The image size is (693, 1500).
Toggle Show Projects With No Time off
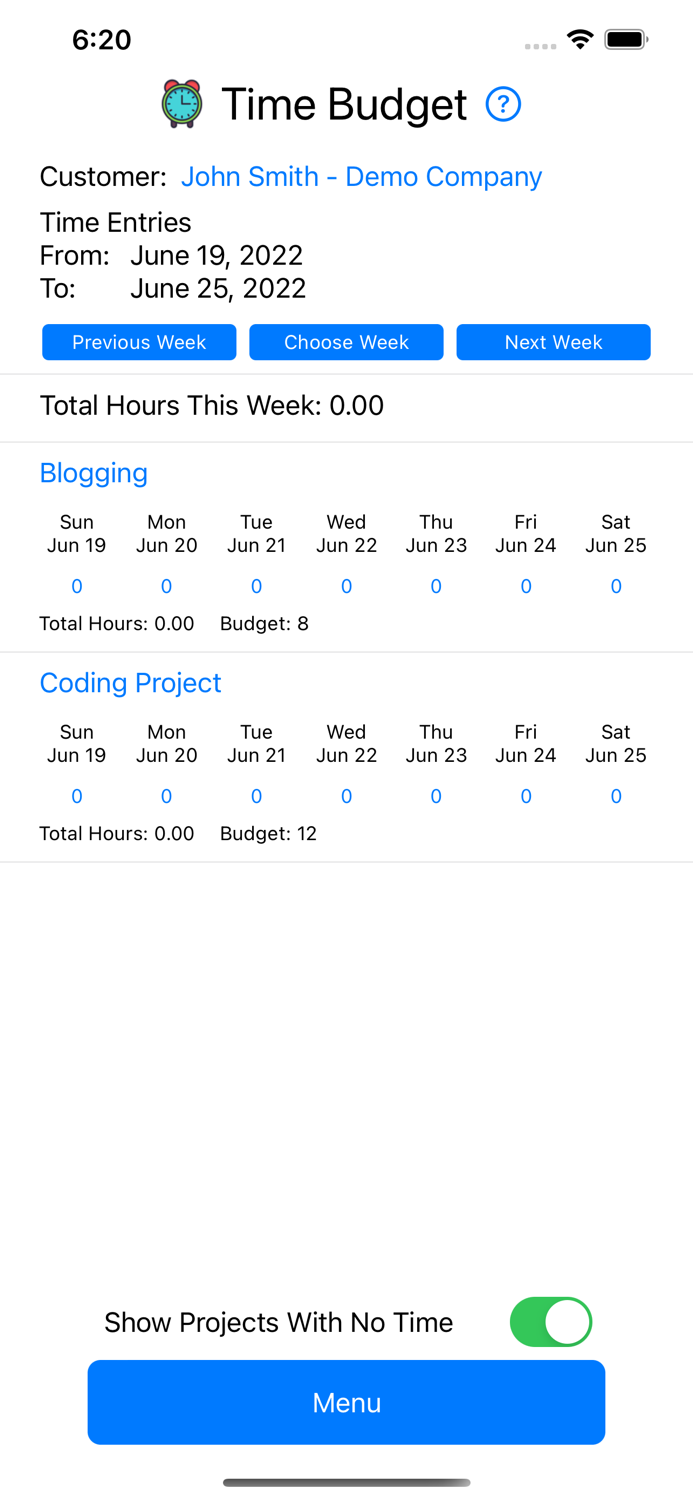[551, 1321]
